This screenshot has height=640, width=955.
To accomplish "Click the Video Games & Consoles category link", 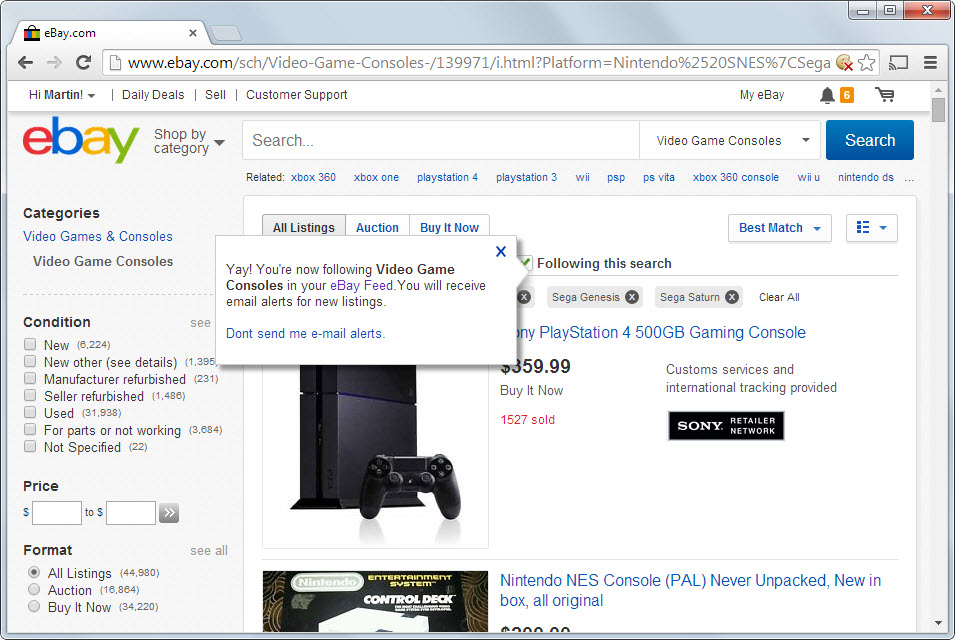I will (x=97, y=236).
